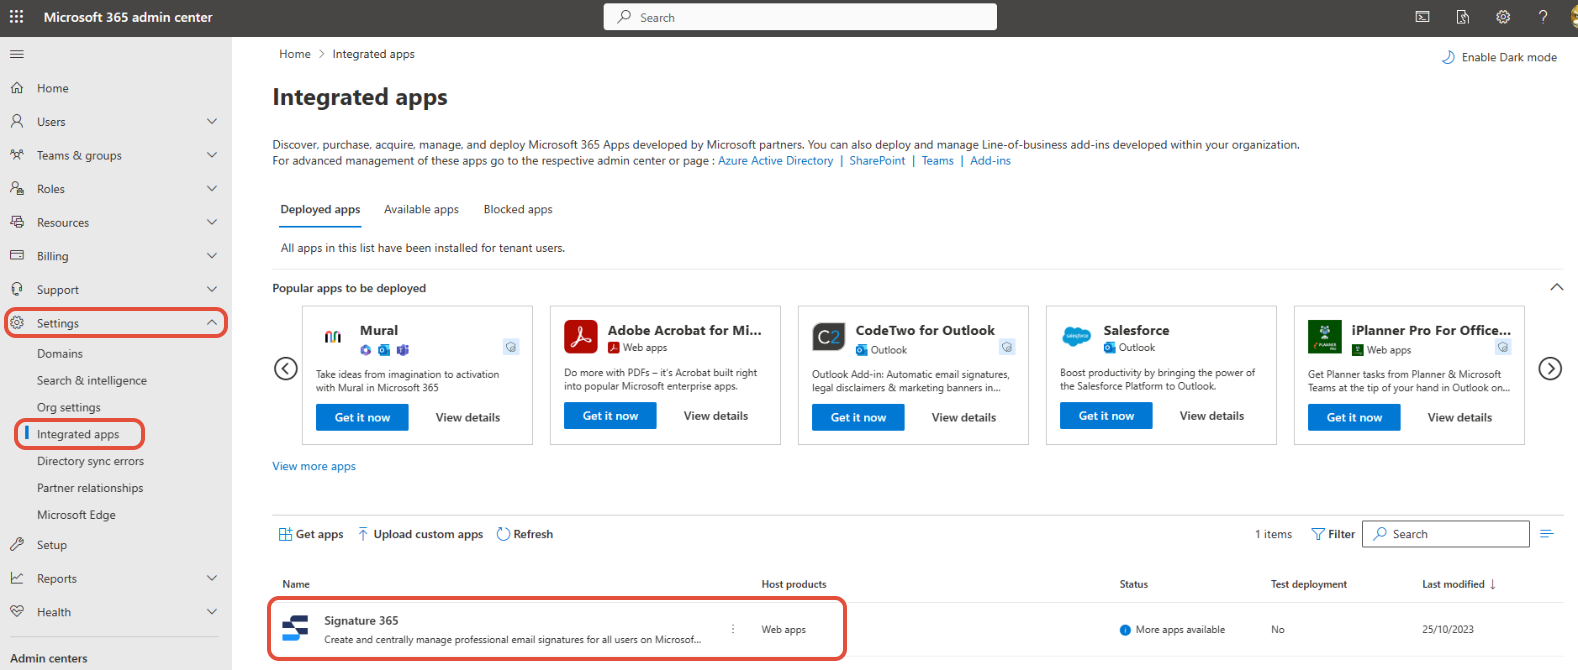Click the Billing card icon
This screenshot has width=1578, height=670.
click(17, 256)
